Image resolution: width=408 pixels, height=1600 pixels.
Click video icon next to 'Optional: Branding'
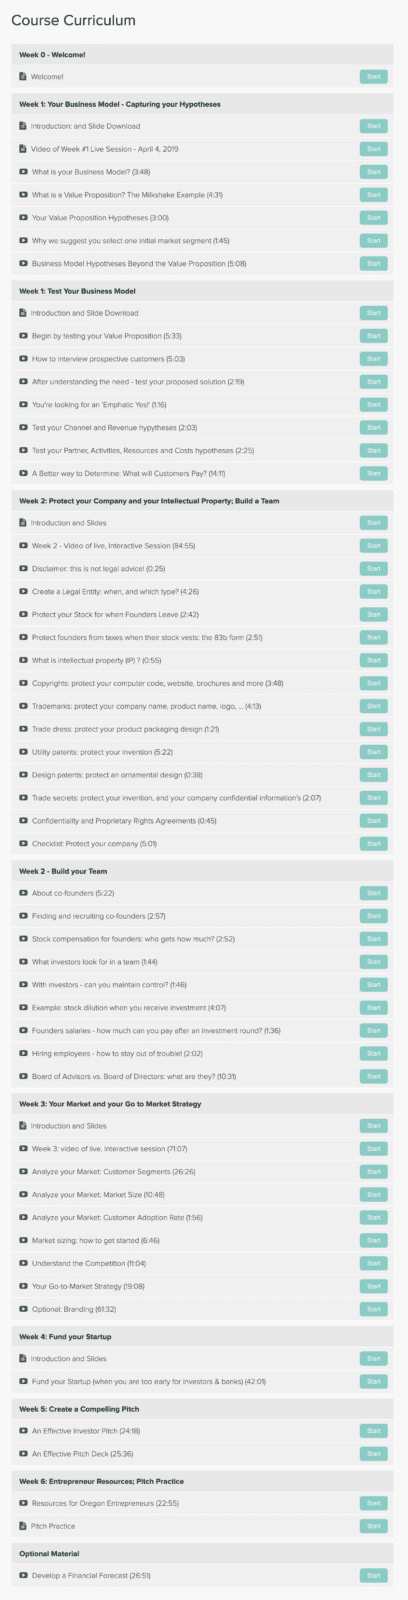(23, 1309)
